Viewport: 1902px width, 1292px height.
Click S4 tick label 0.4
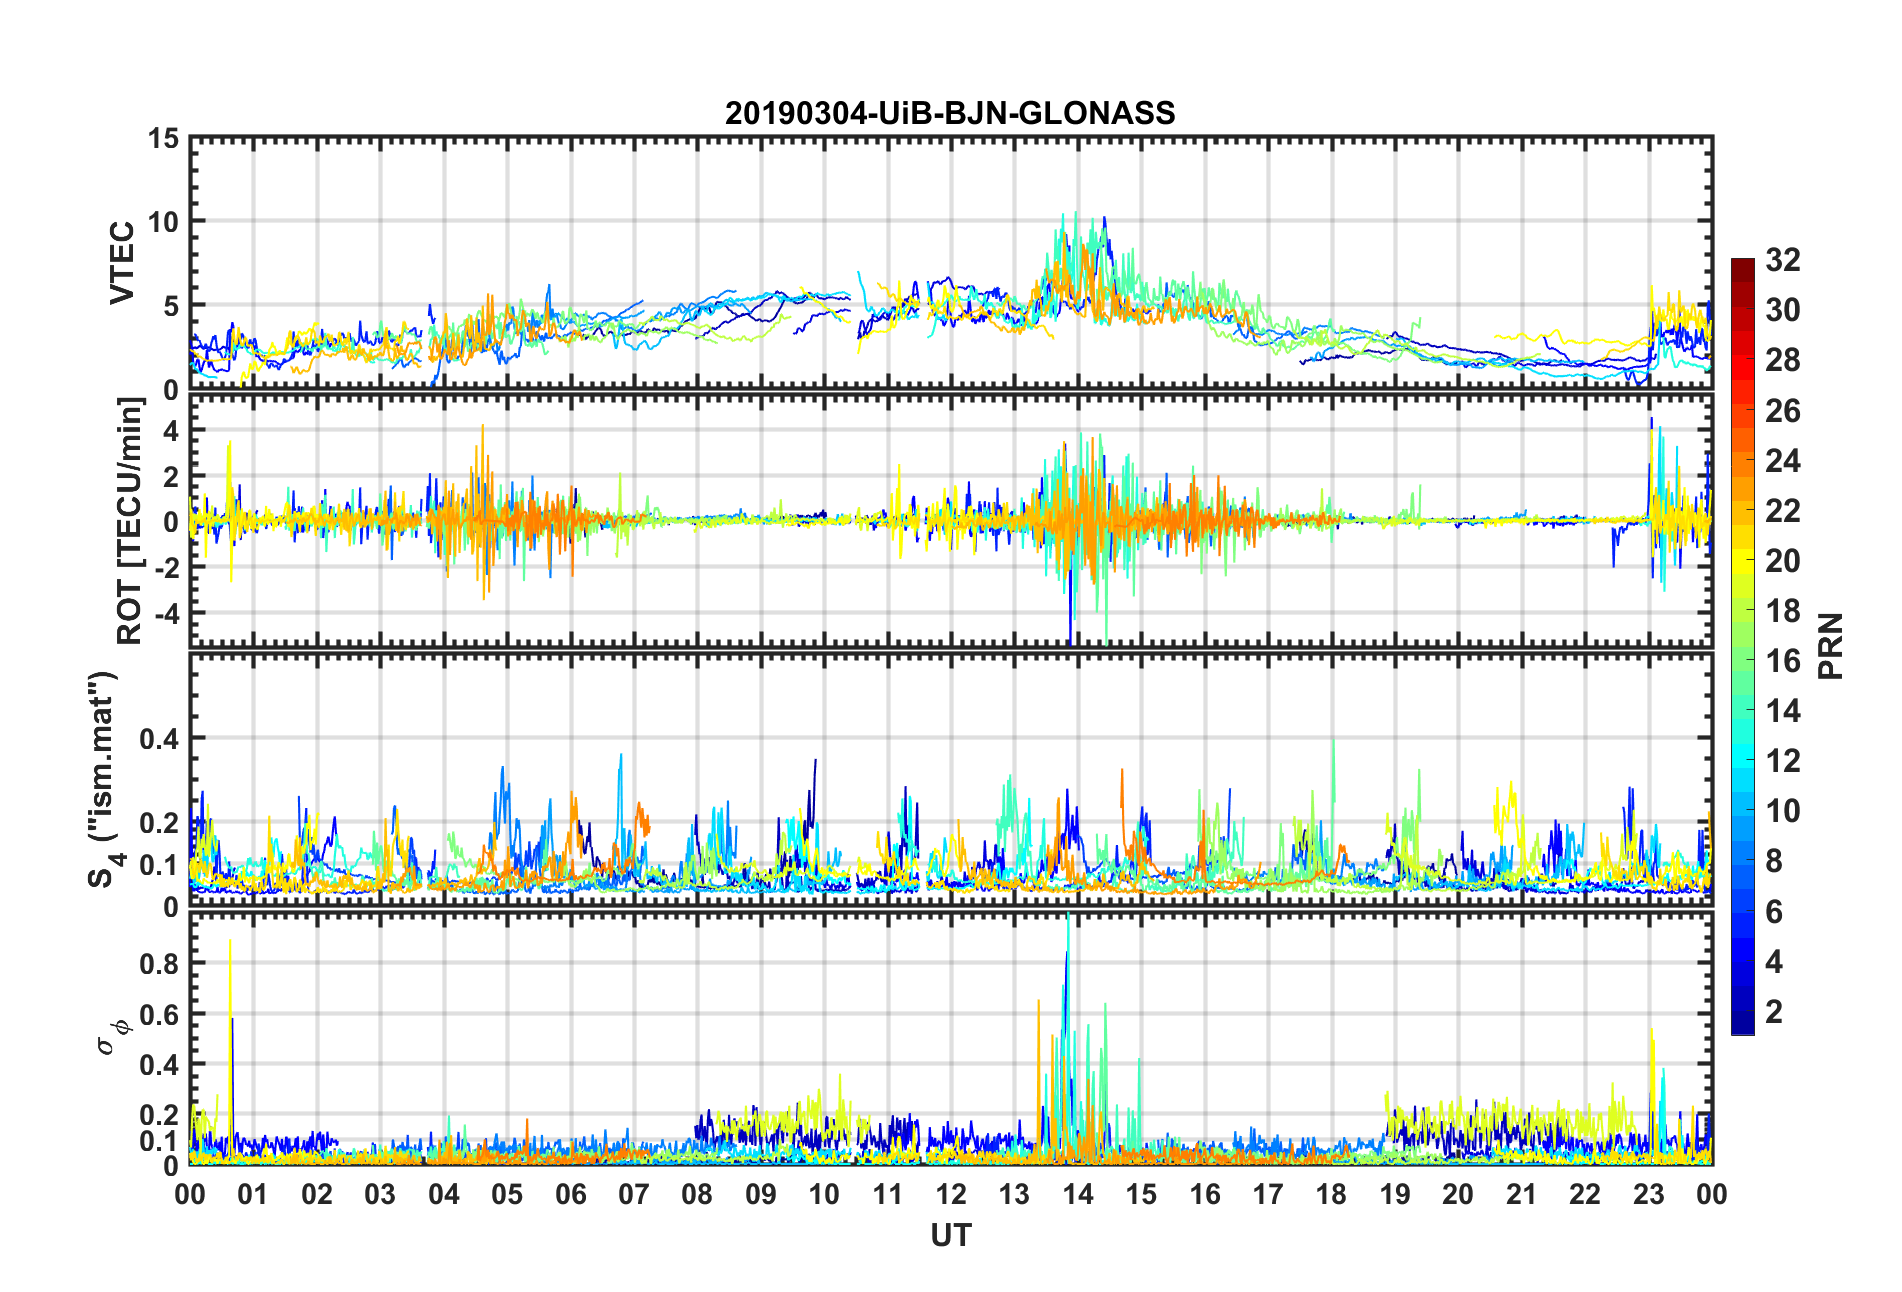tap(160, 740)
